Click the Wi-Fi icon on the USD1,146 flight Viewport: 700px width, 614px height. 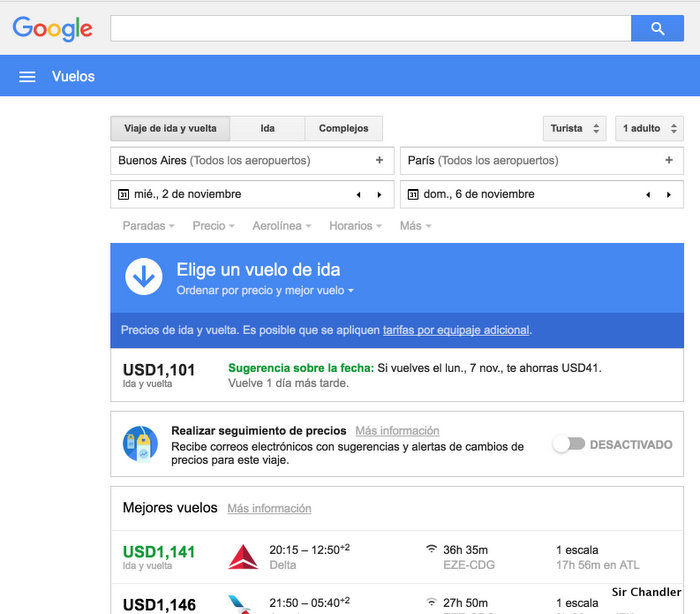[x=431, y=601]
